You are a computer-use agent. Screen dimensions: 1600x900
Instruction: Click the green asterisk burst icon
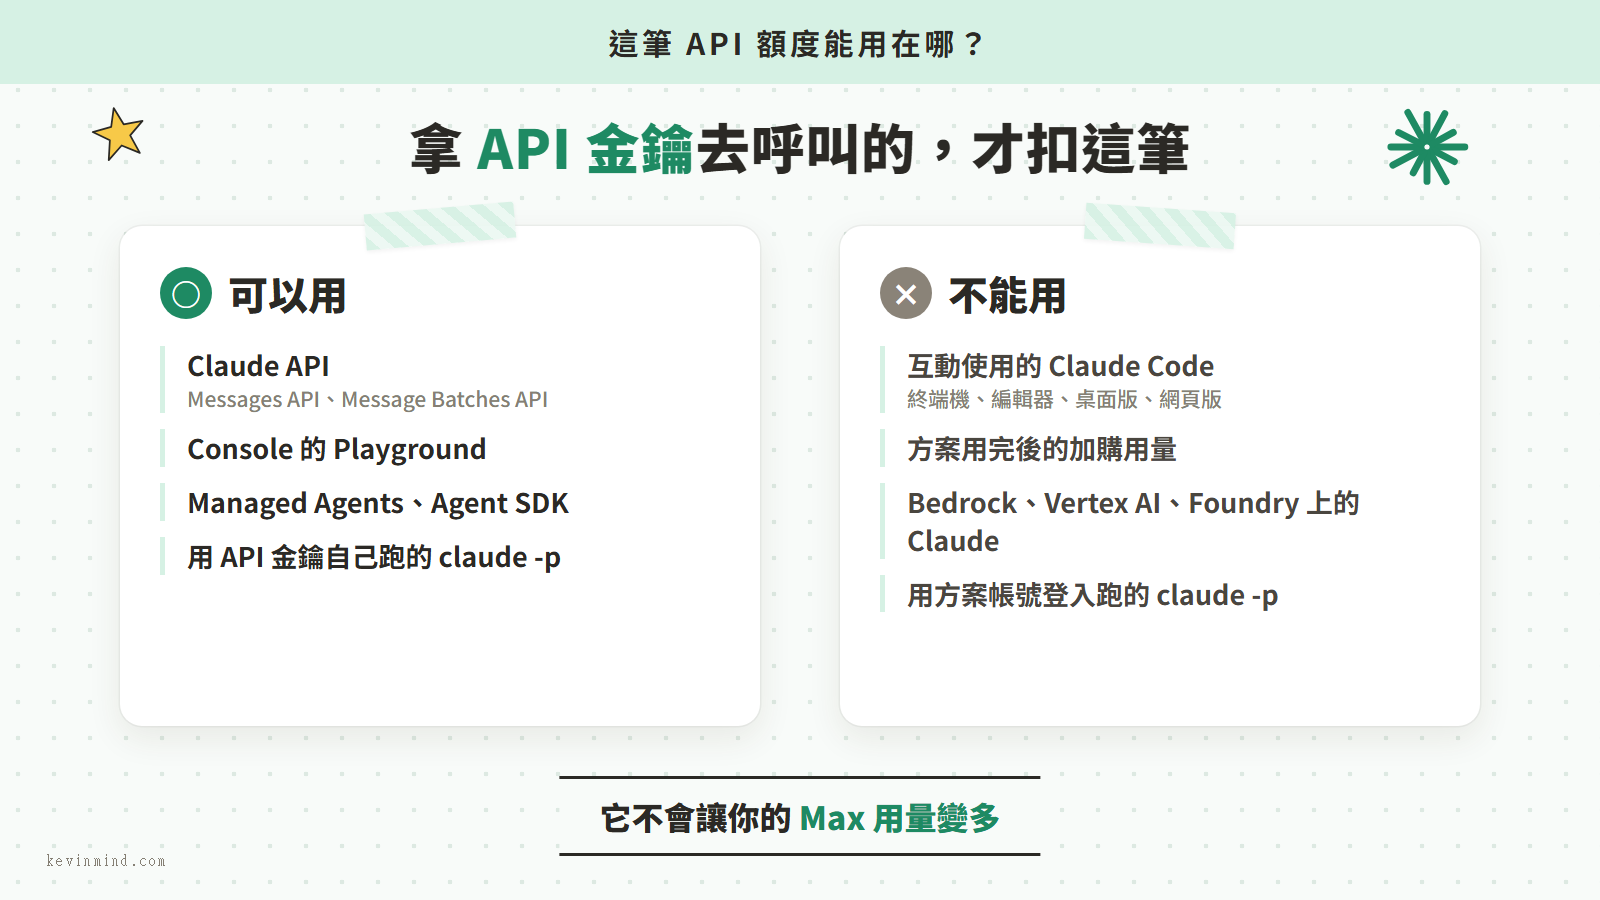1427,147
